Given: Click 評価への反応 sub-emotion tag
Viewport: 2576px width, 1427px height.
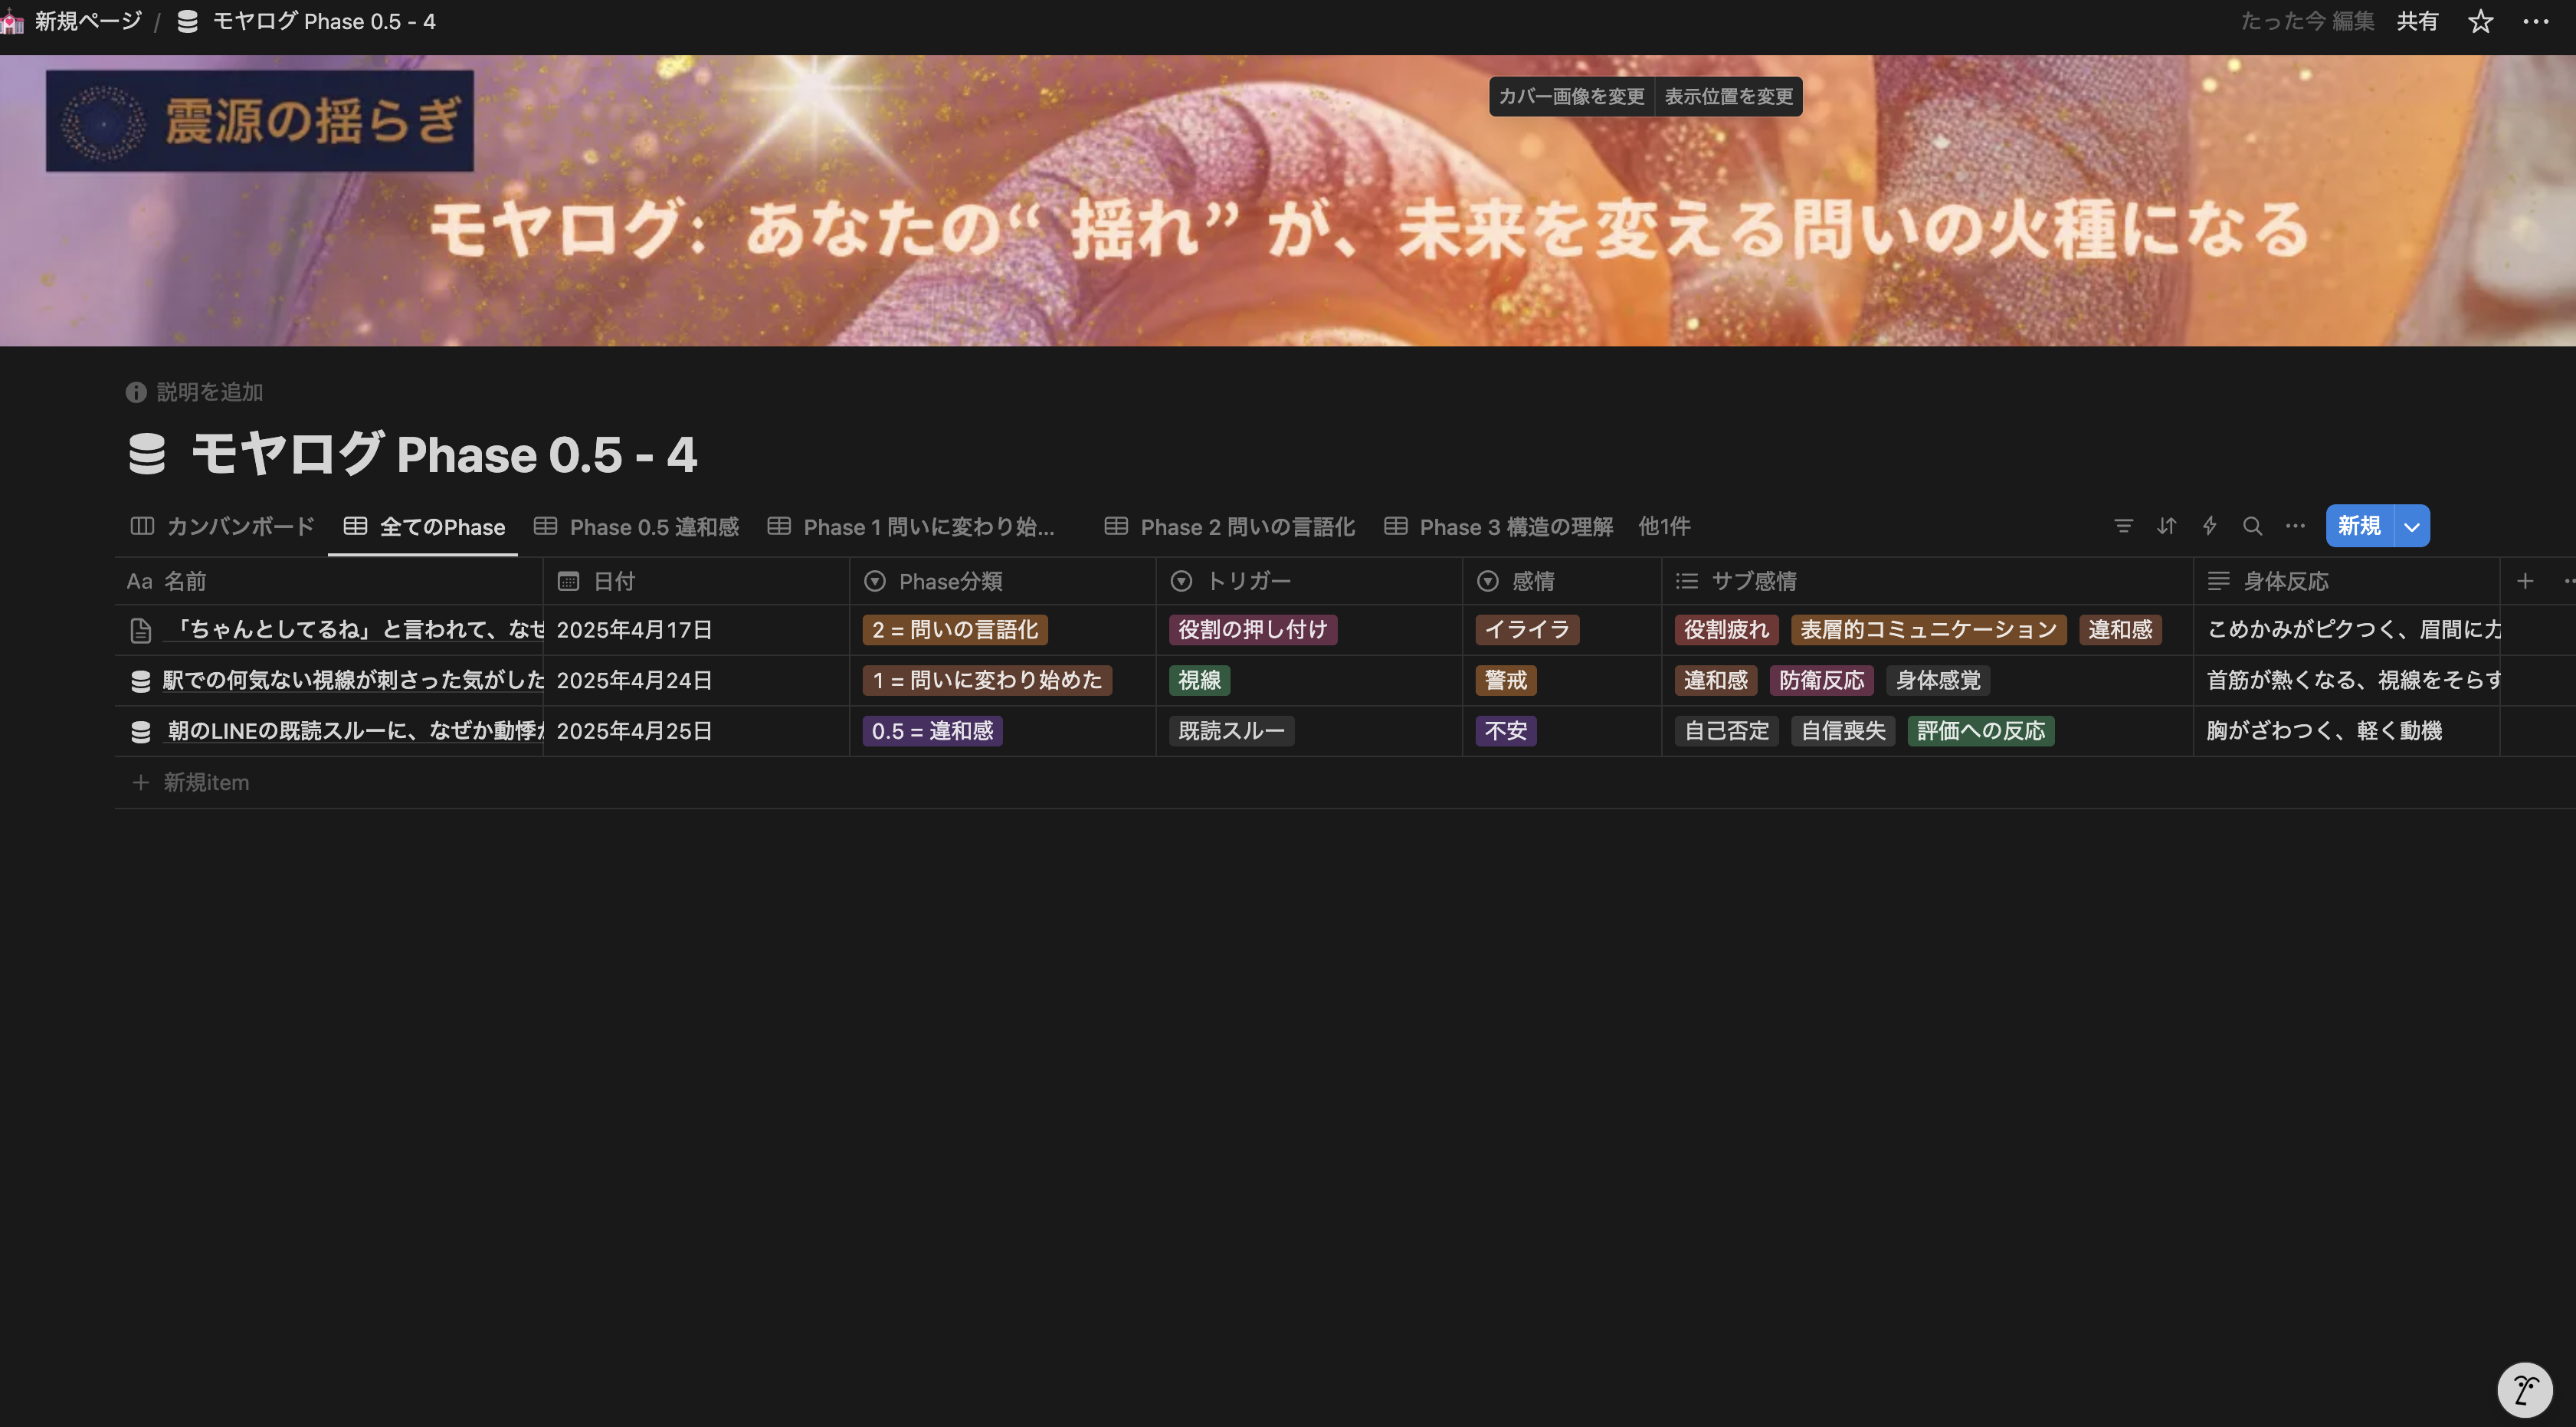Looking at the screenshot, I should (1980, 731).
